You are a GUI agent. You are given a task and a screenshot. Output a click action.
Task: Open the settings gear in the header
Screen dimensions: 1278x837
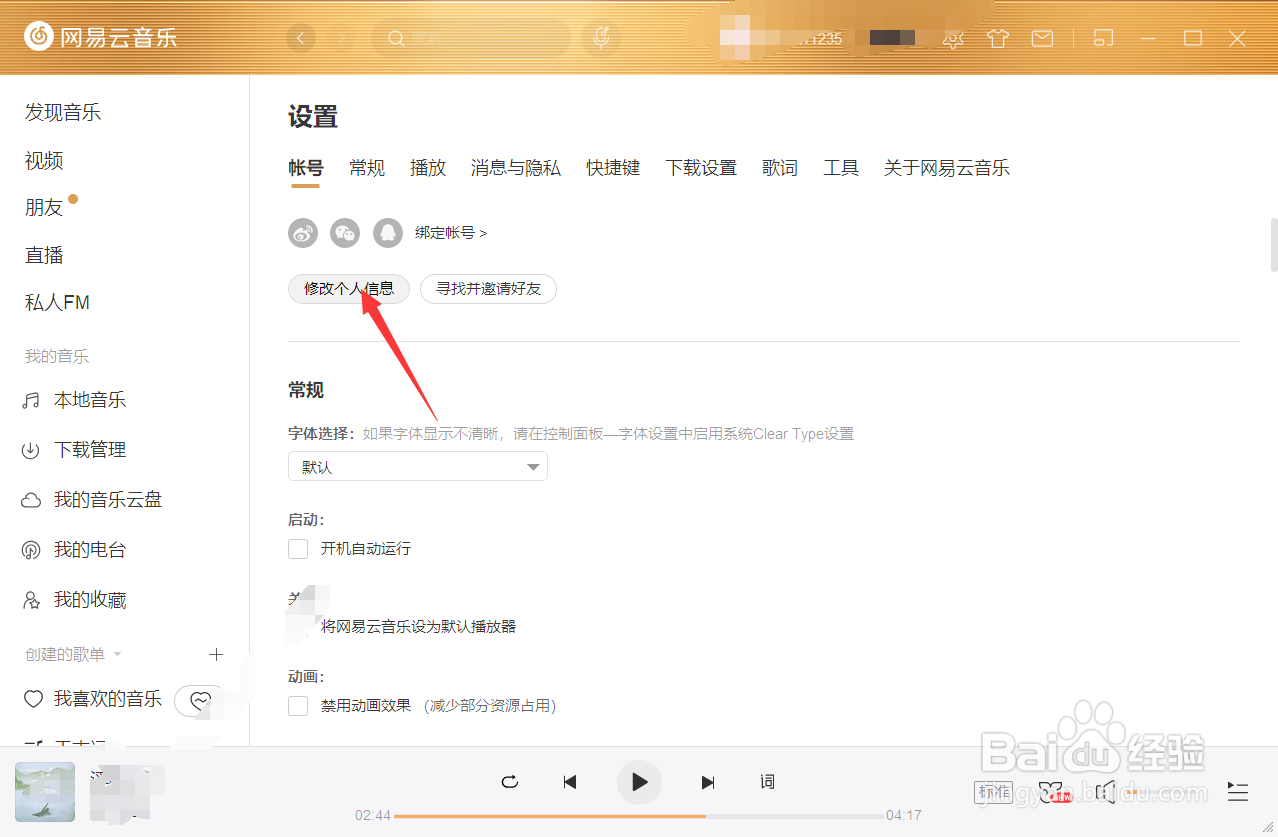tap(954, 39)
